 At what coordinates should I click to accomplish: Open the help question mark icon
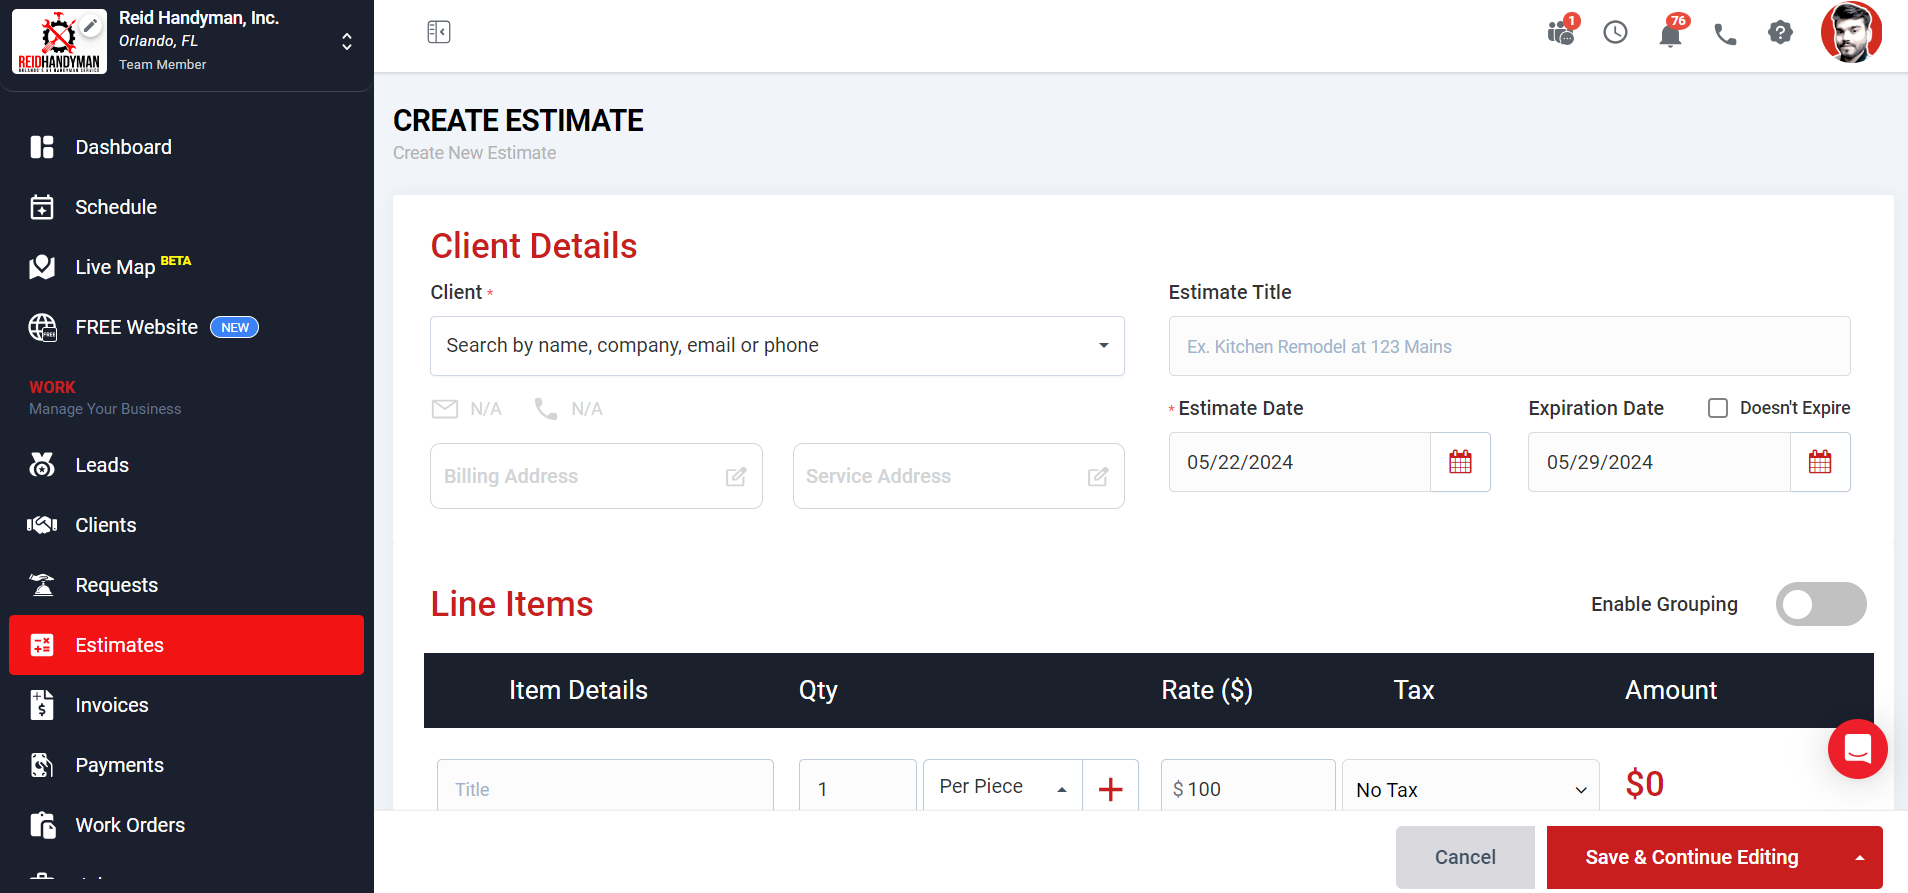[1780, 33]
